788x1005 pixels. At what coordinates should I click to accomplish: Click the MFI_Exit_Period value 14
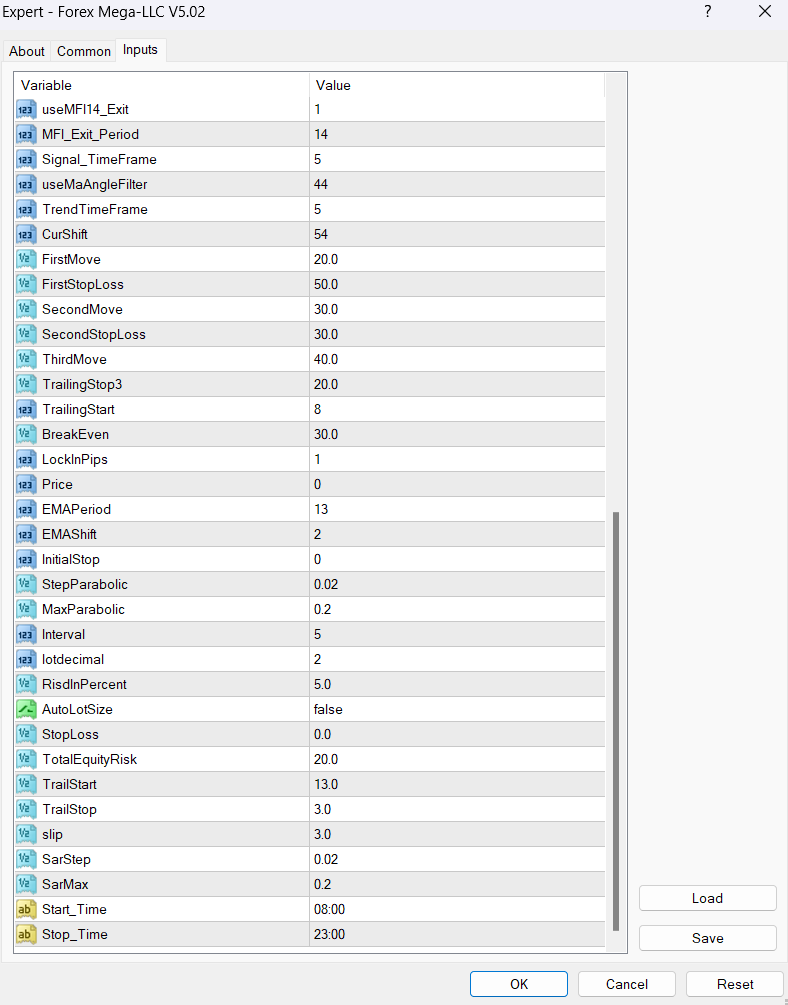point(321,135)
